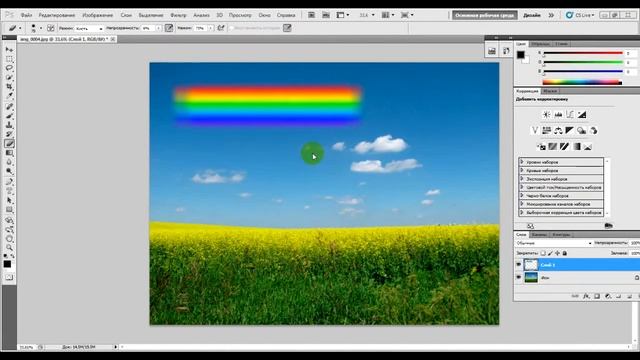
Task: Enable lock transparent pixels
Action: tap(543, 253)
